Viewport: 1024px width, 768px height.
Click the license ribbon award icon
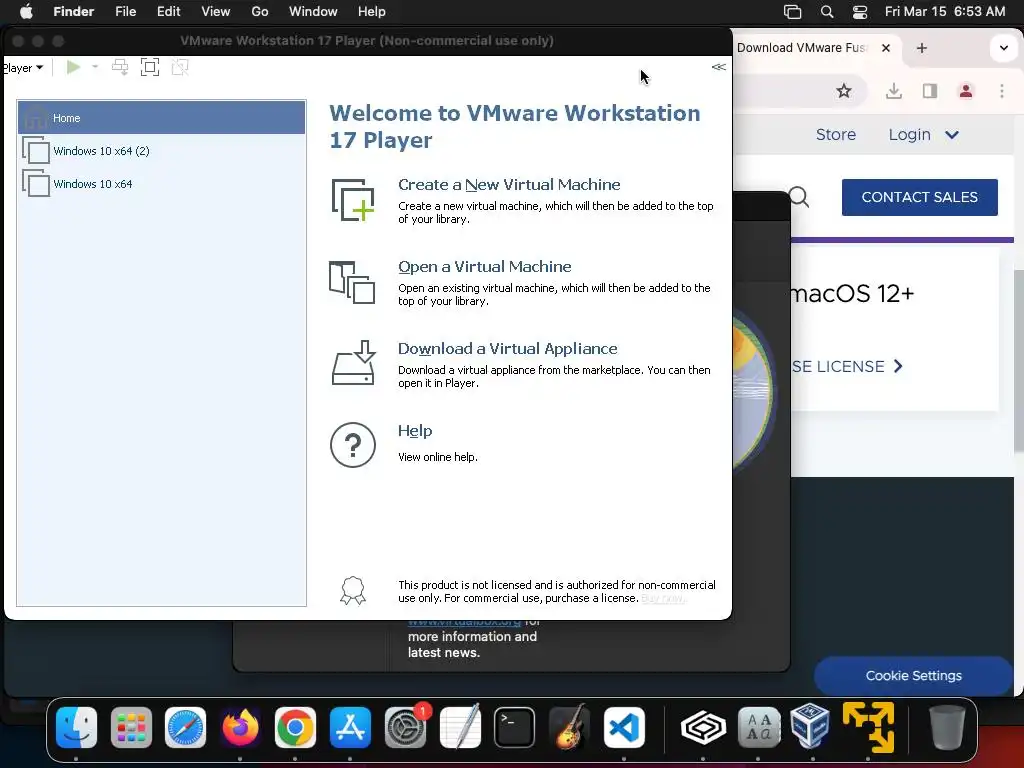click(353, 591)
